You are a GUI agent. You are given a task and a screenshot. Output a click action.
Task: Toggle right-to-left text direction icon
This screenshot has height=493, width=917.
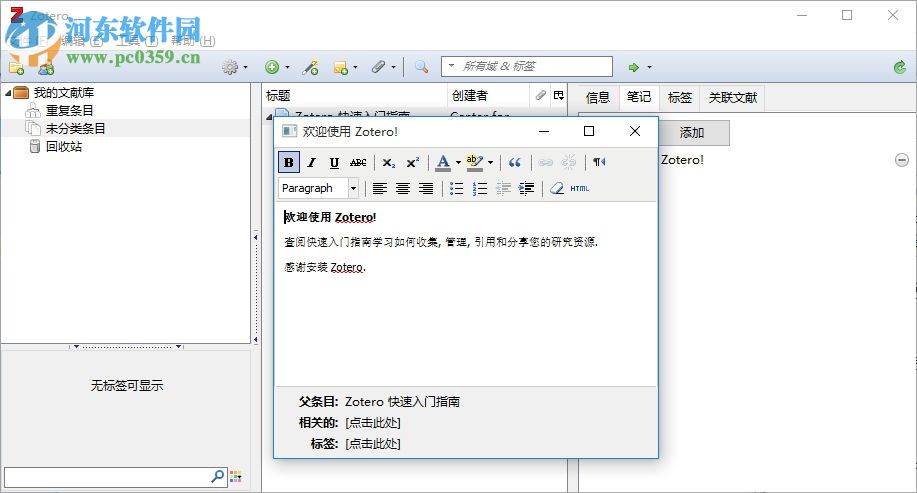[x=599, y=163]
